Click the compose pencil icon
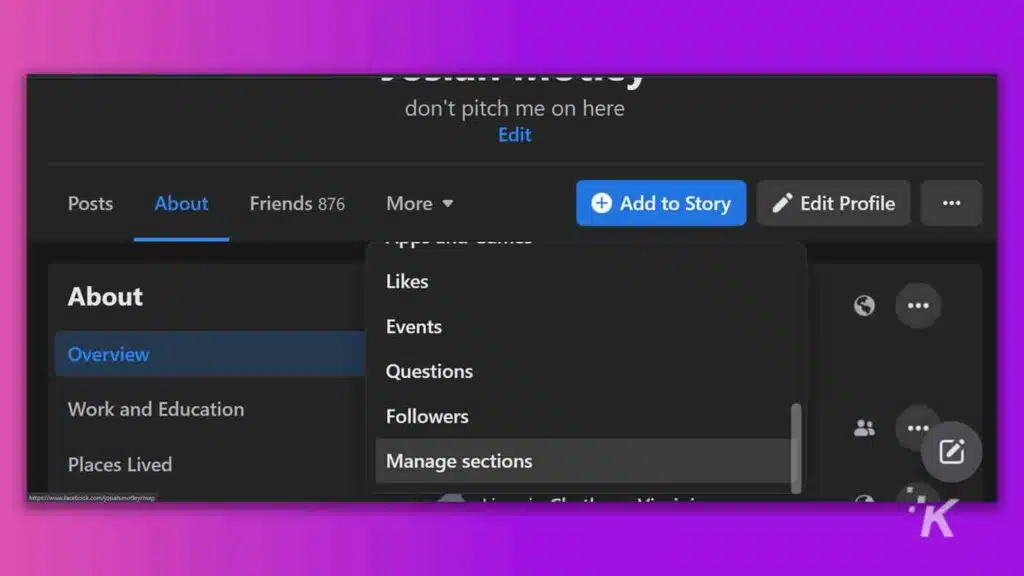Viewport: 1024px width, 576px height. [x=951, y=452]
